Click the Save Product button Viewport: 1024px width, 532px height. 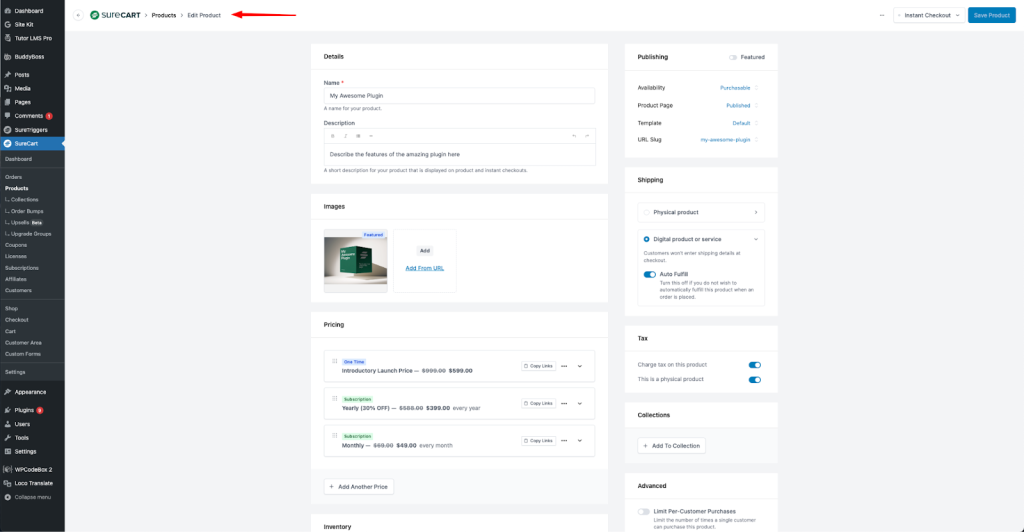[x=991, y=15]
